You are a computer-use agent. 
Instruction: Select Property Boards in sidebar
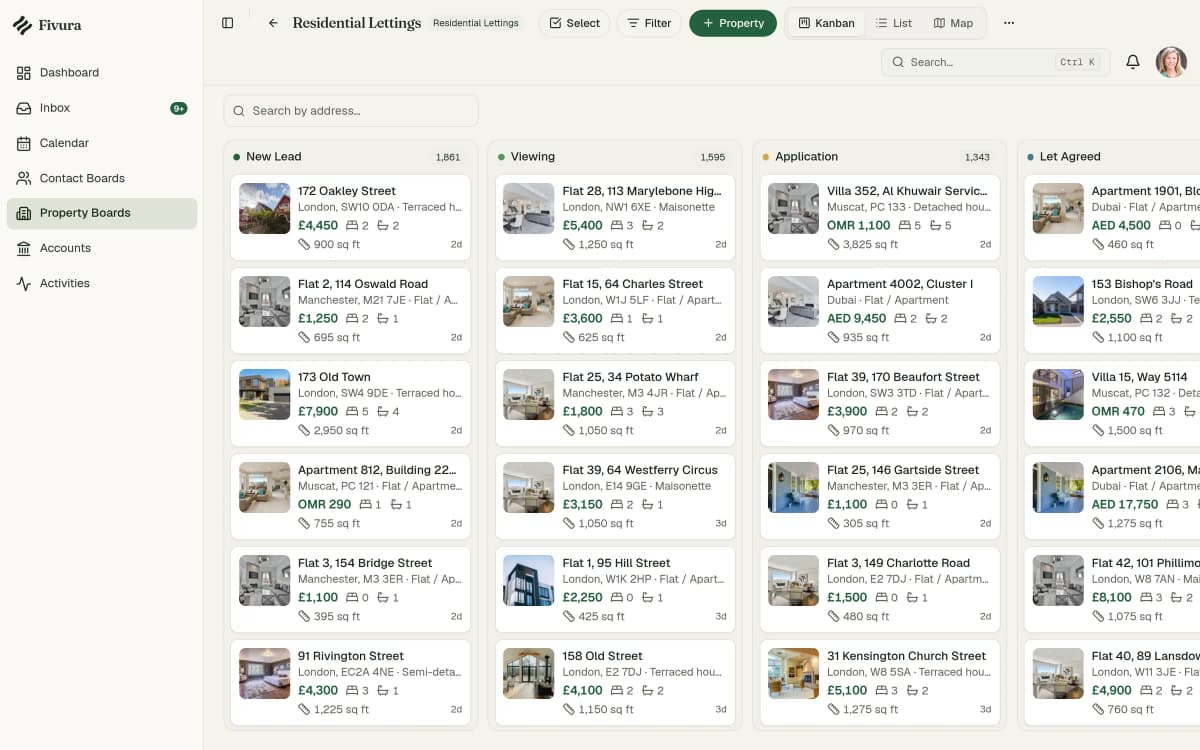(x=102, y=213)
